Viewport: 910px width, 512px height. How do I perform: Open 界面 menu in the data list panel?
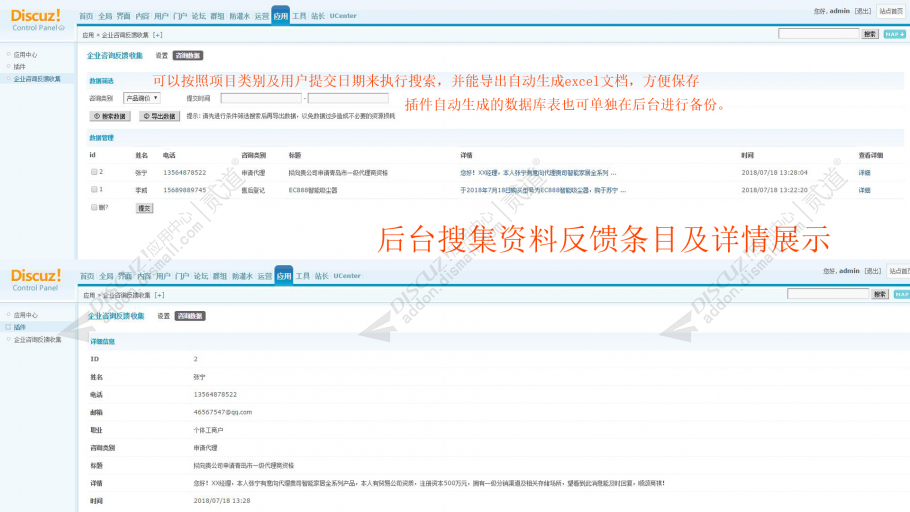(x=124, y=16)
